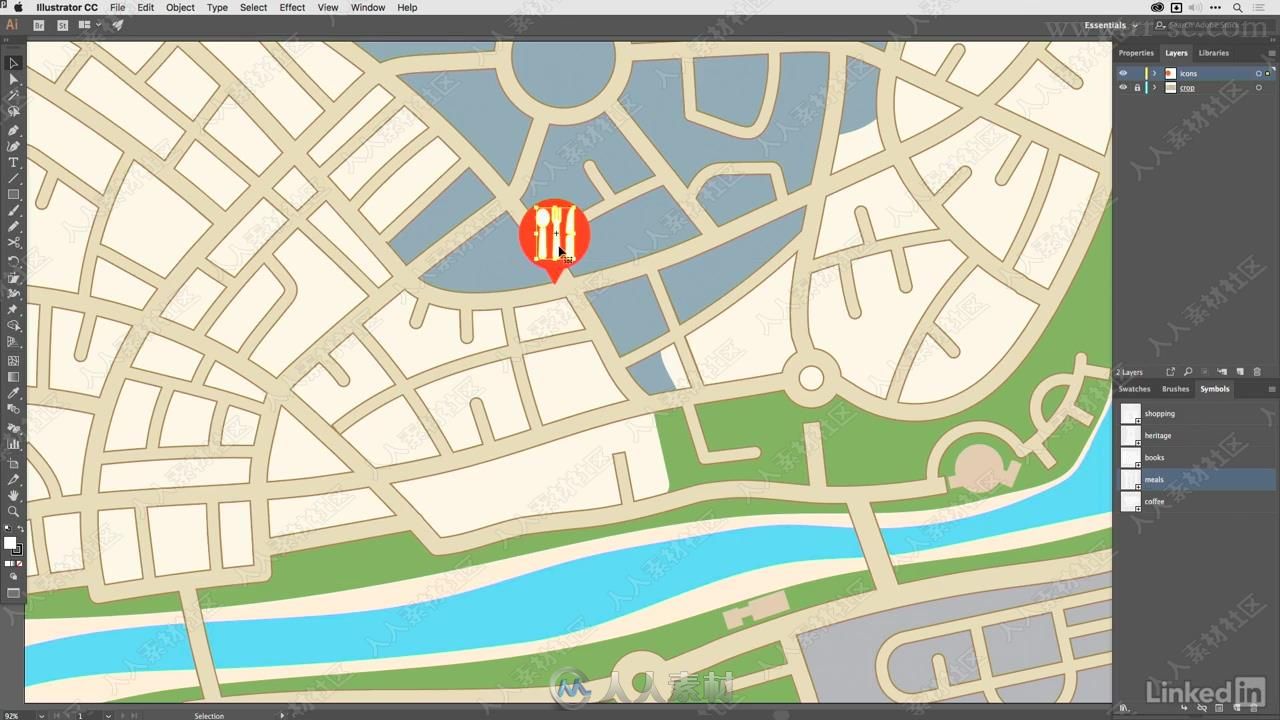Select the shopping symbol
This screenshot has width=1280, height=720.
click(1196, 413)
